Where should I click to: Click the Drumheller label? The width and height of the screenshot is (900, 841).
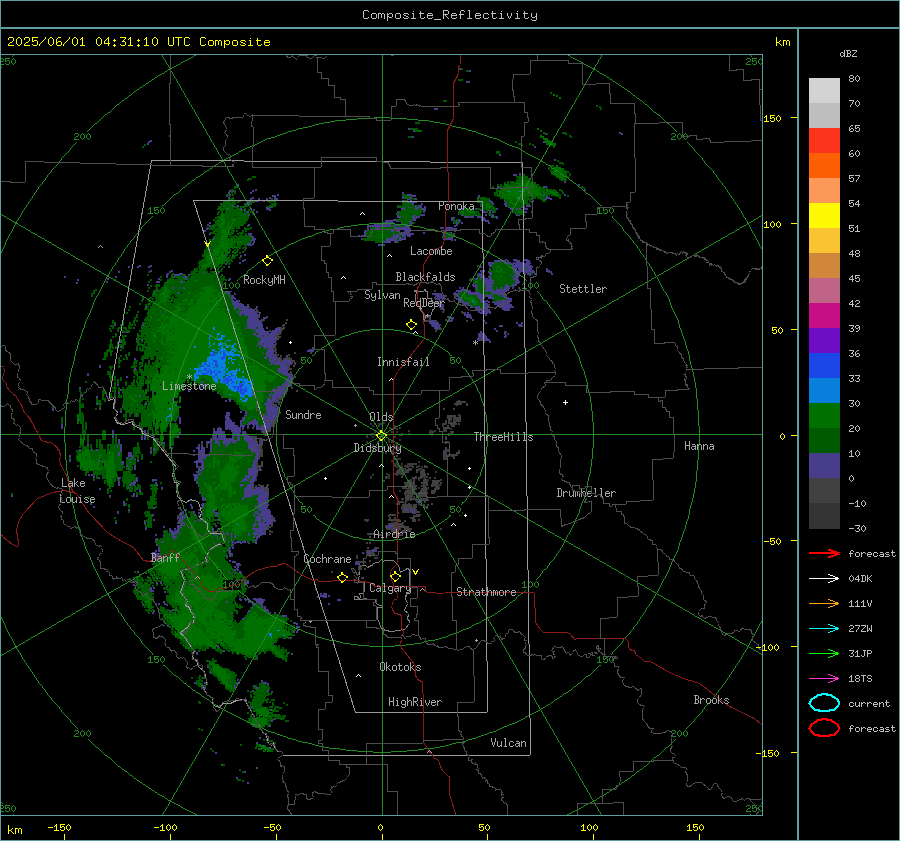(x=586, y=493)
